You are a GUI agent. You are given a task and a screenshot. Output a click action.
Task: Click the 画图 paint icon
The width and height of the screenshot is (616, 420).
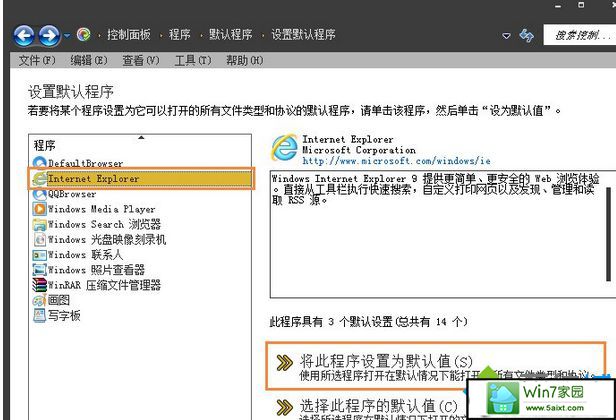point(39,301)
